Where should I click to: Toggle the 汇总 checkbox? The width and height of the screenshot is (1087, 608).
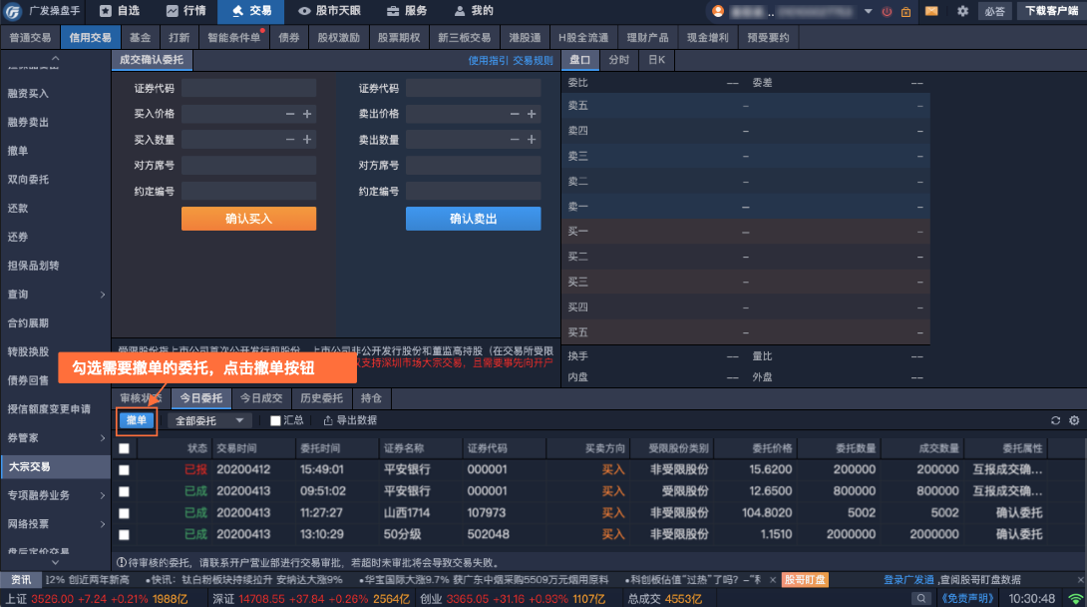(275, 420)
